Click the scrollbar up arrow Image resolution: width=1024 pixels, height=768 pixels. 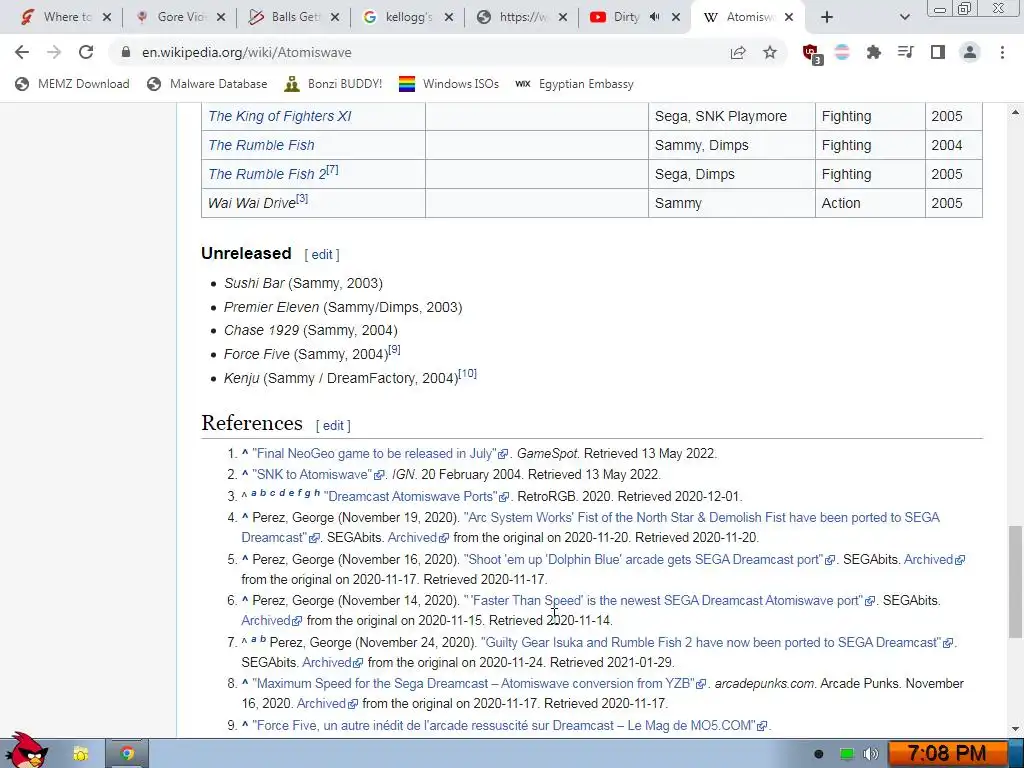tap(1015, 112)
